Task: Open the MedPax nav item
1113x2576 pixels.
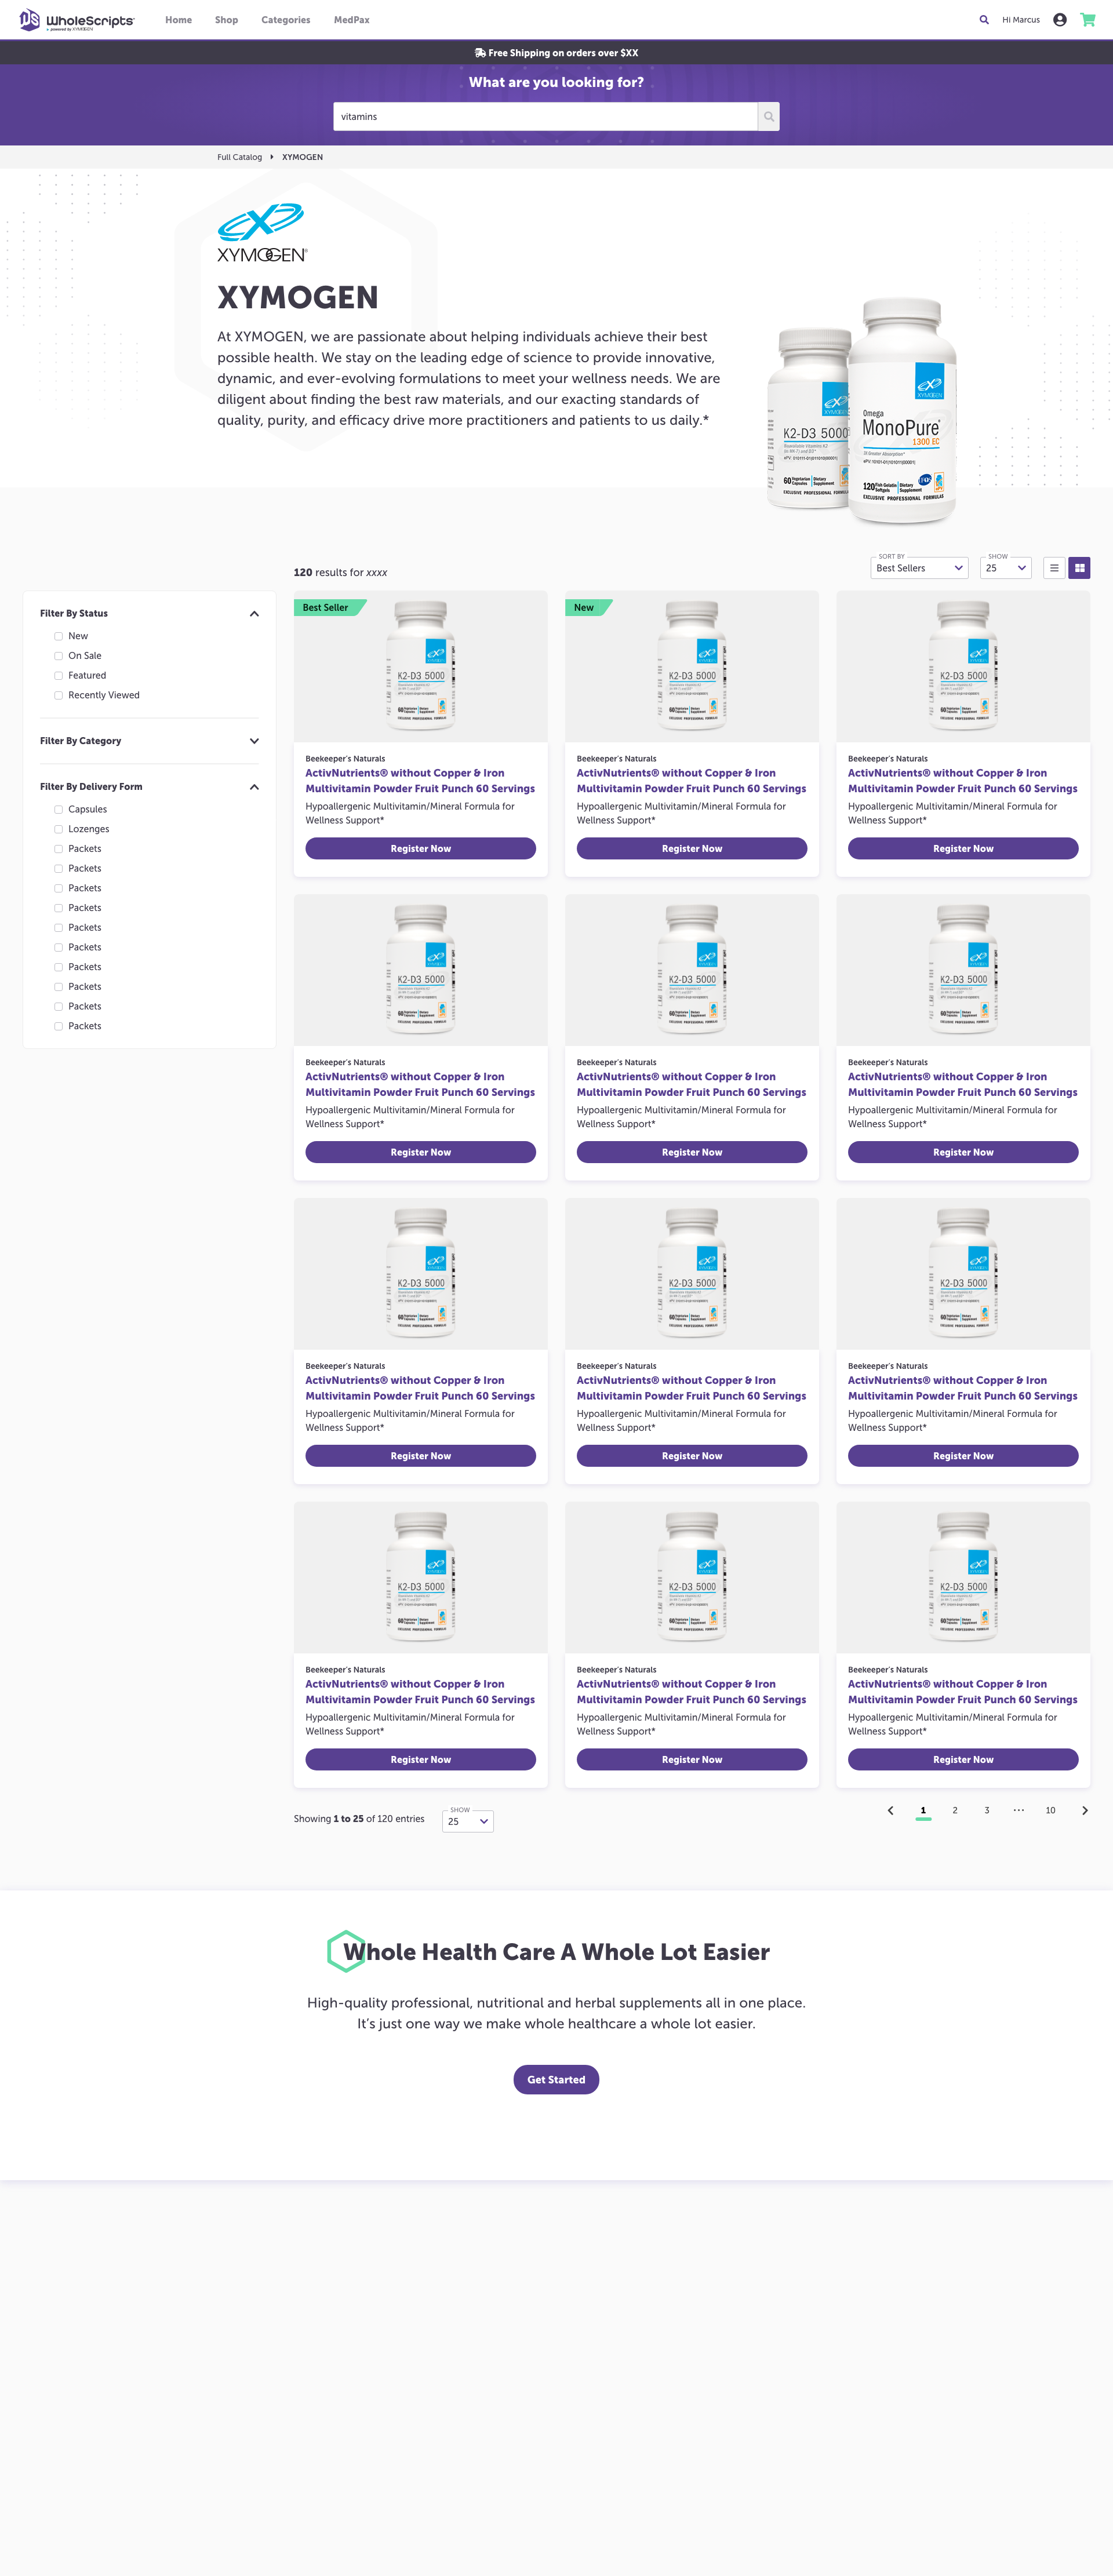Action: pos(351,20)
